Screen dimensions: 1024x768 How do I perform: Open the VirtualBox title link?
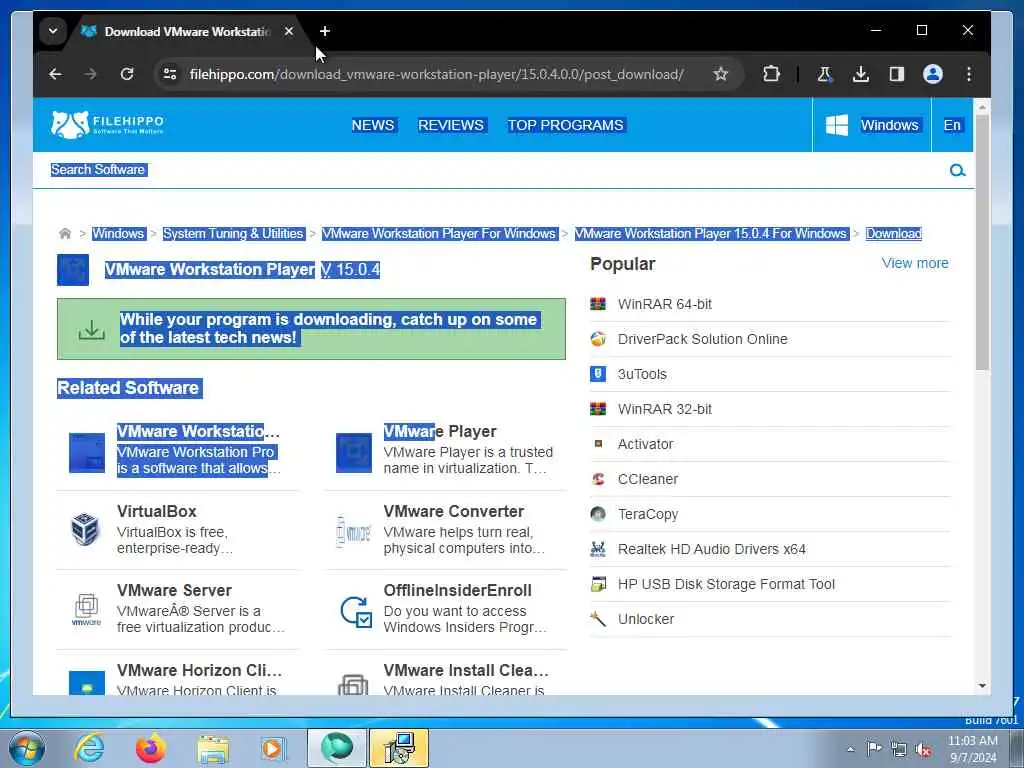coord(157,511)
